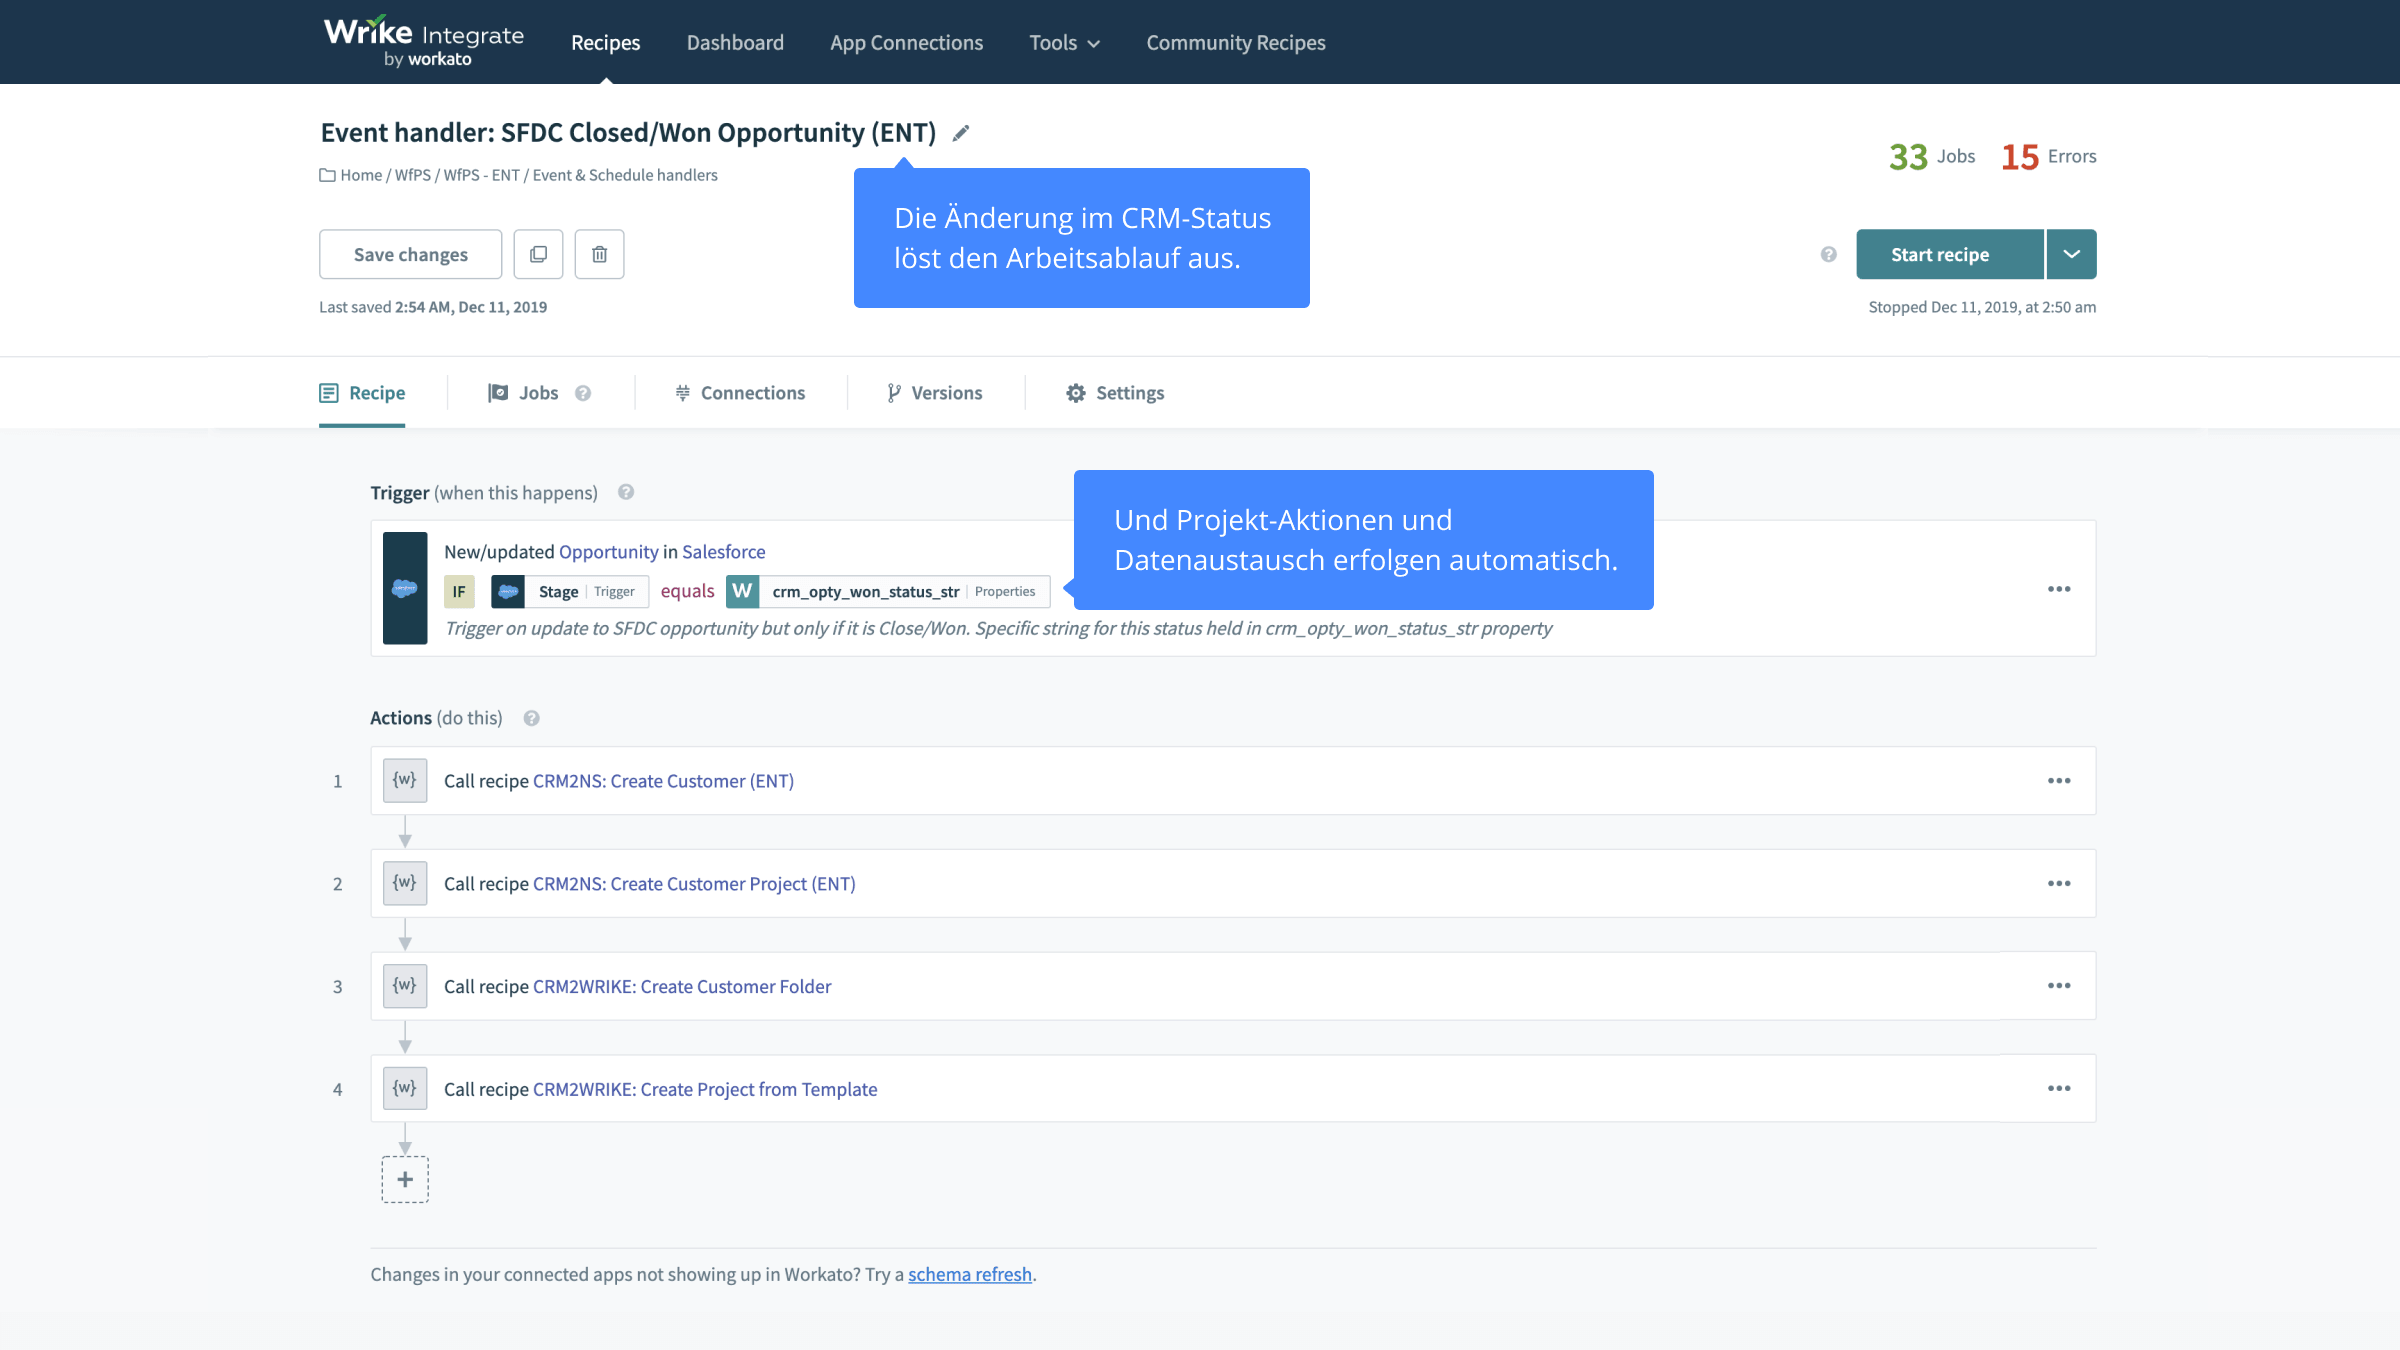This screenshot has width=2400, height=1350.
Task: Switch to the Settings tab
Action: (x=1115, y=393)
